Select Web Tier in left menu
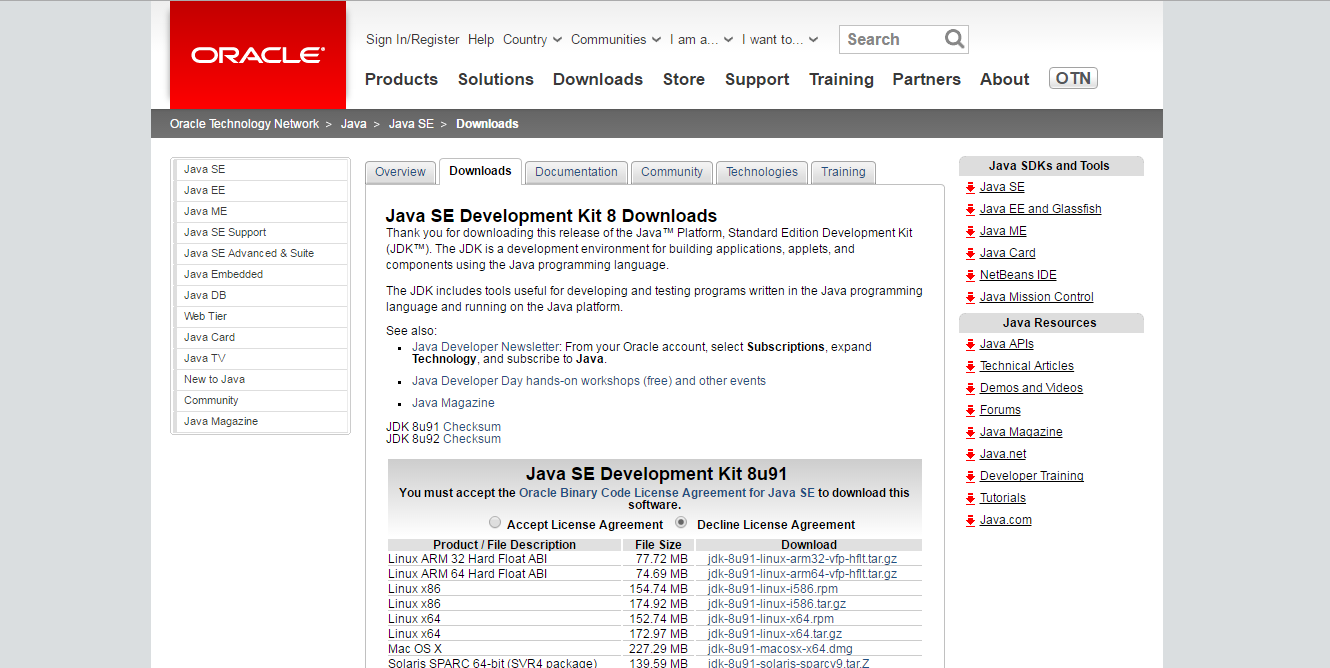Image resolution: width=1330 pixels, height=668 pixels. click(x=205, y=316)
